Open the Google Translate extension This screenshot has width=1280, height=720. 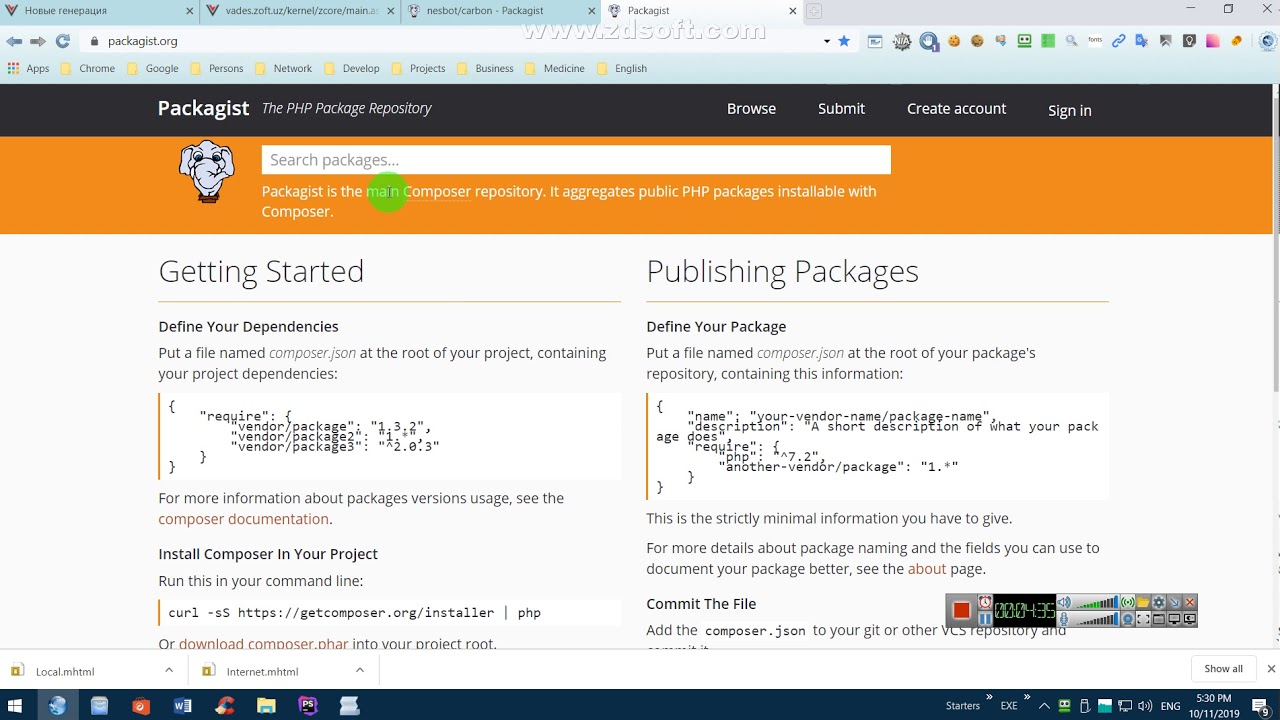point(1142,41)
